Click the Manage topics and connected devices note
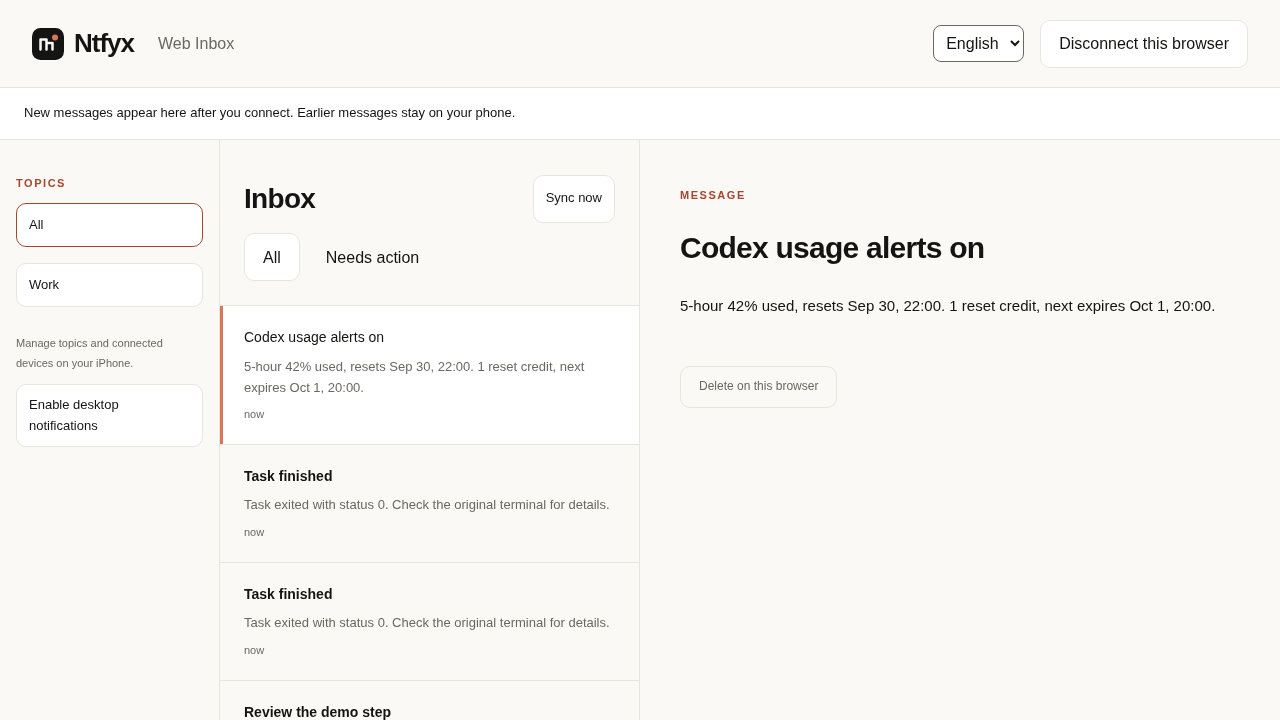The image size is (1280, 720). point(89,353)
